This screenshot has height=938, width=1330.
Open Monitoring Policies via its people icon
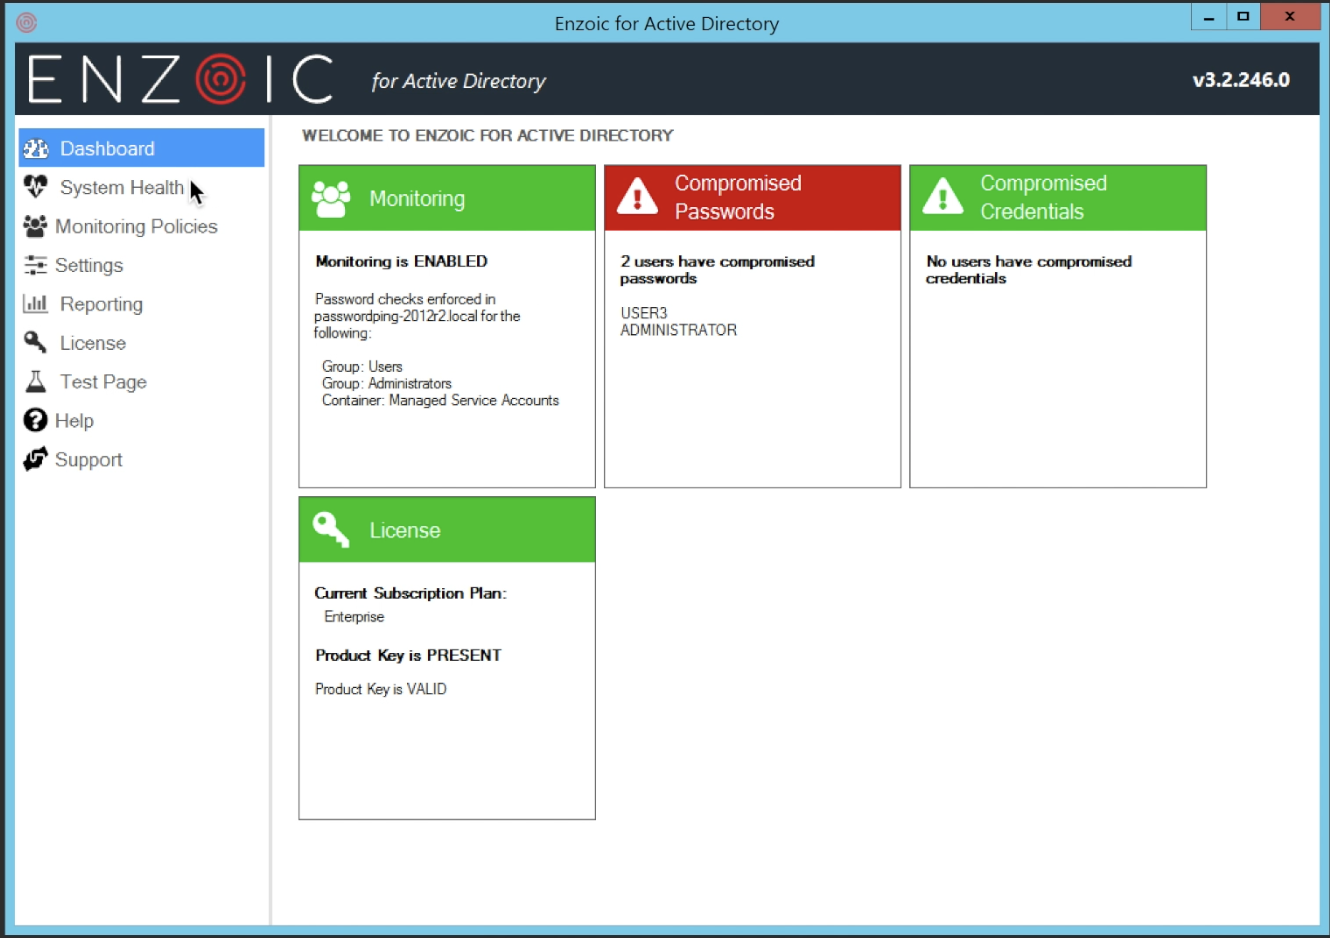(34, 226)
